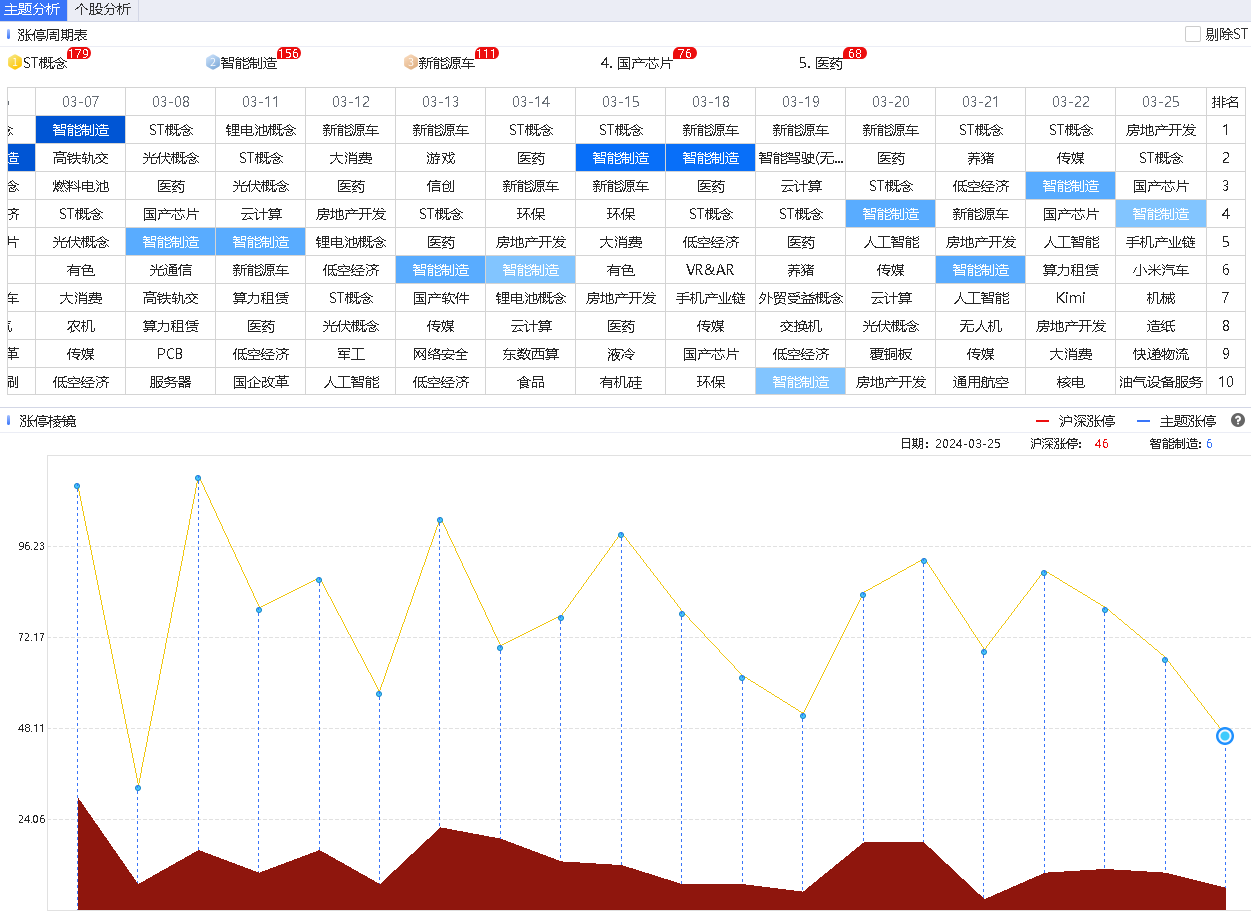Click the 日期：2024-03-25 label

(950, 443)
